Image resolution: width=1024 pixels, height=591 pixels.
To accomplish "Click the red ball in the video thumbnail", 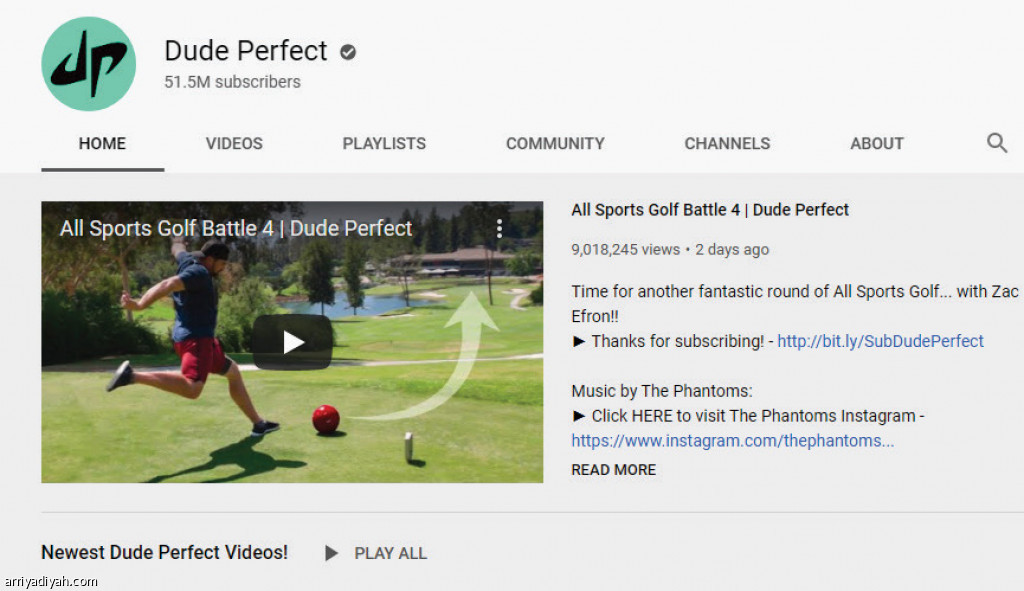I will click(326, 419).
